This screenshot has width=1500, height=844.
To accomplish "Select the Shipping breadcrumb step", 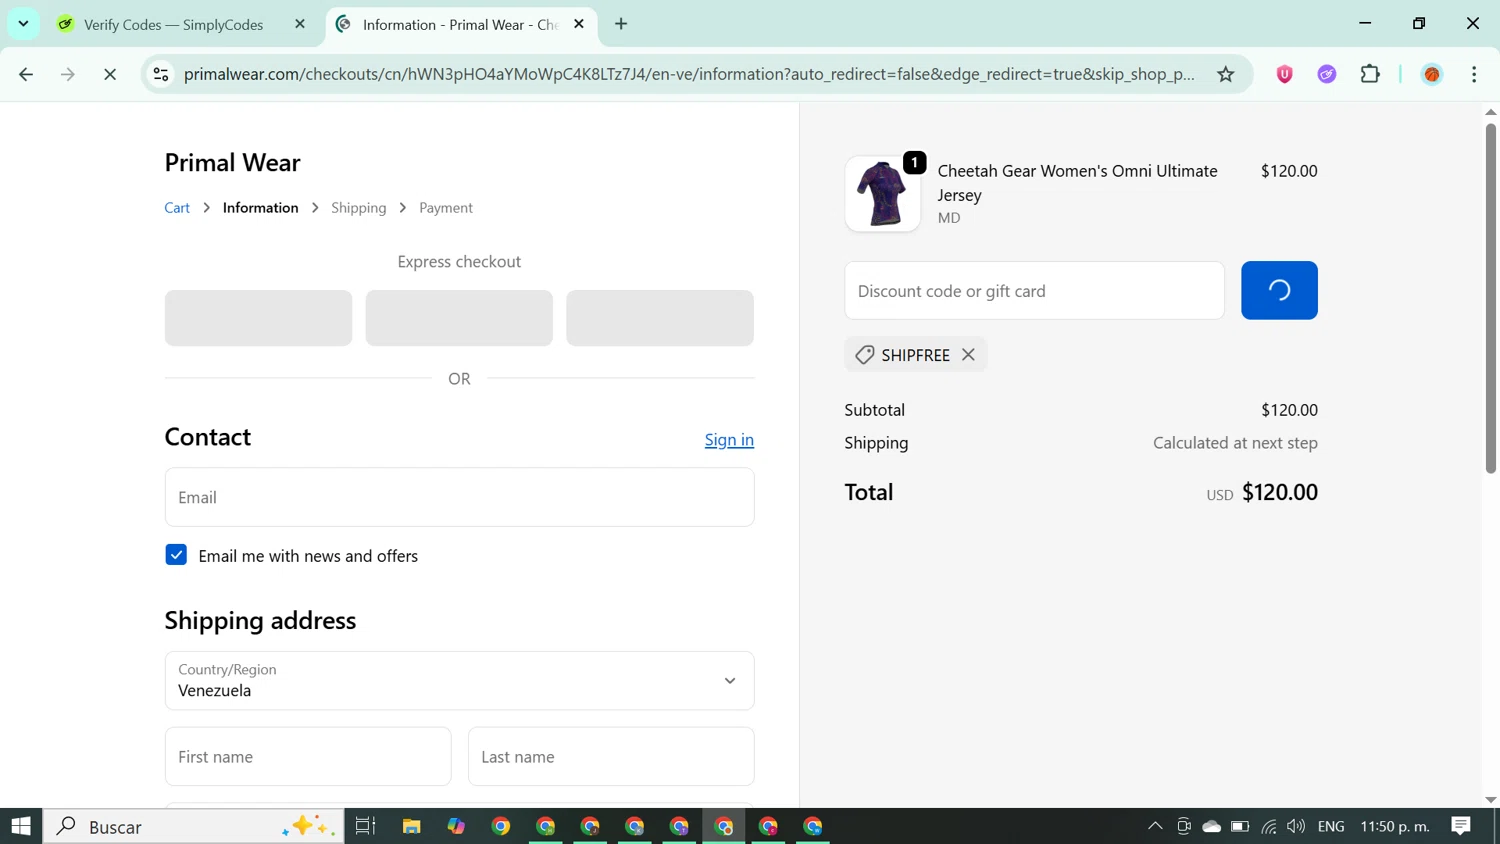I will coord(359,208).
